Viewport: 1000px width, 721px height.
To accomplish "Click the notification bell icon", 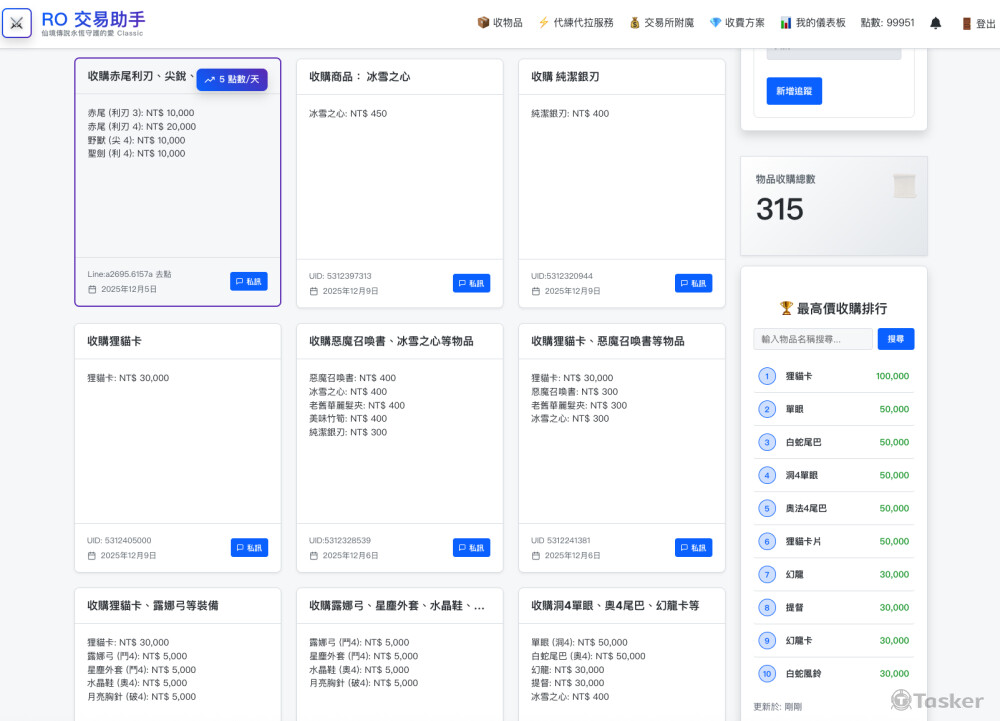I will (x=936, y=23).
